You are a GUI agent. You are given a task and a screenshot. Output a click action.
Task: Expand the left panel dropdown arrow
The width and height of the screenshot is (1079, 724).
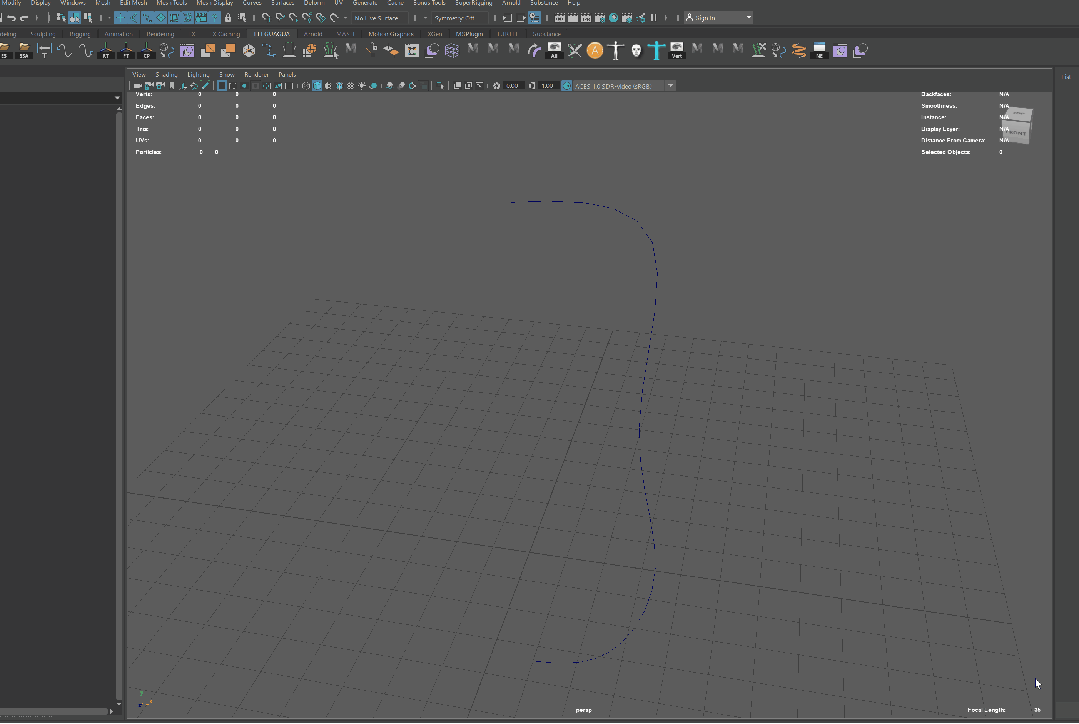[116, 98]
